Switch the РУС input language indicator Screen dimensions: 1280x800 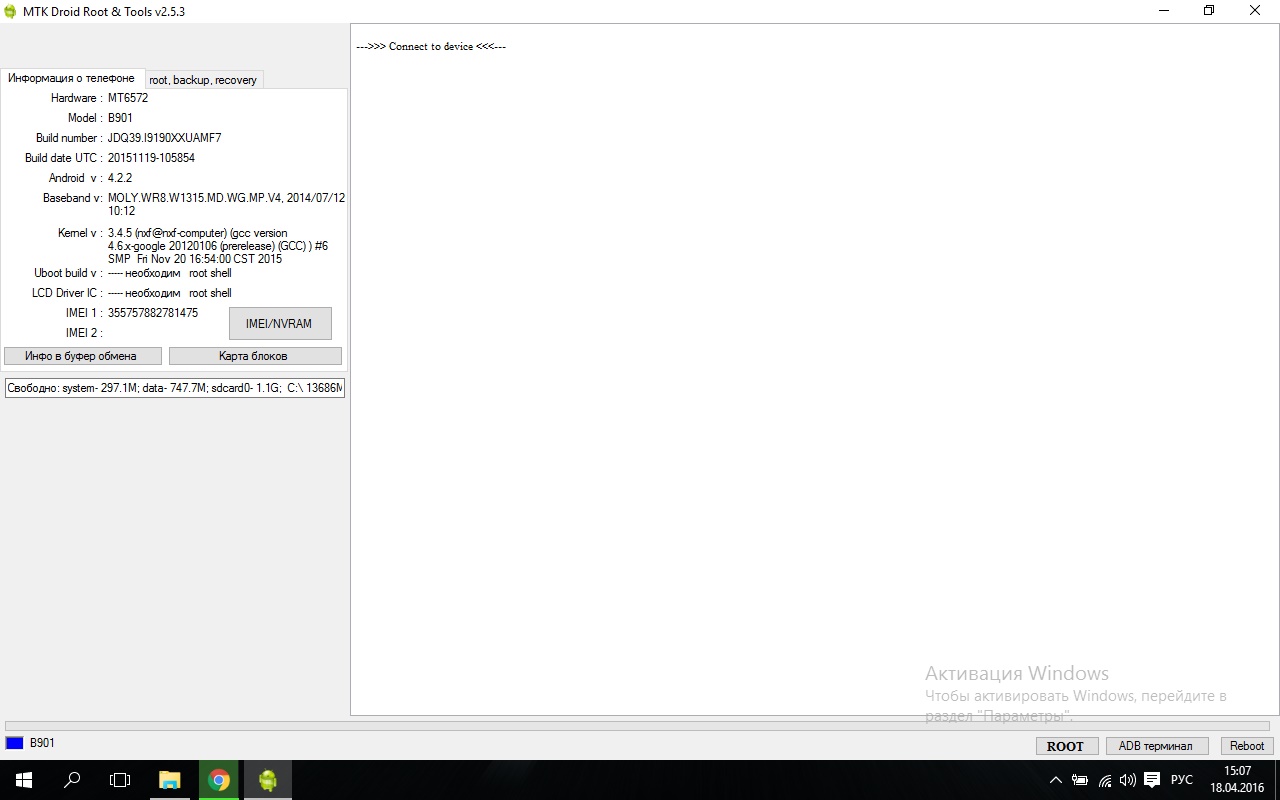coord(1182,780)
